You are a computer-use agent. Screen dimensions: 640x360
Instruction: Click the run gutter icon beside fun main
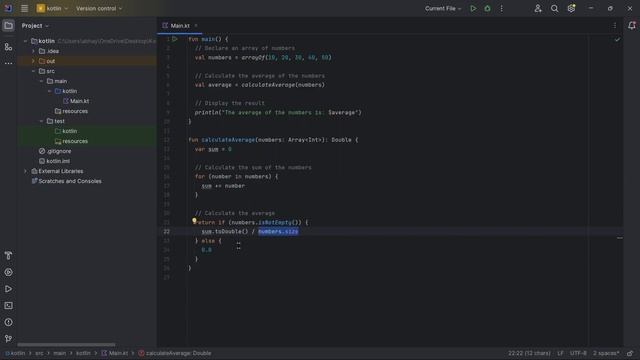tap(175, 39)
